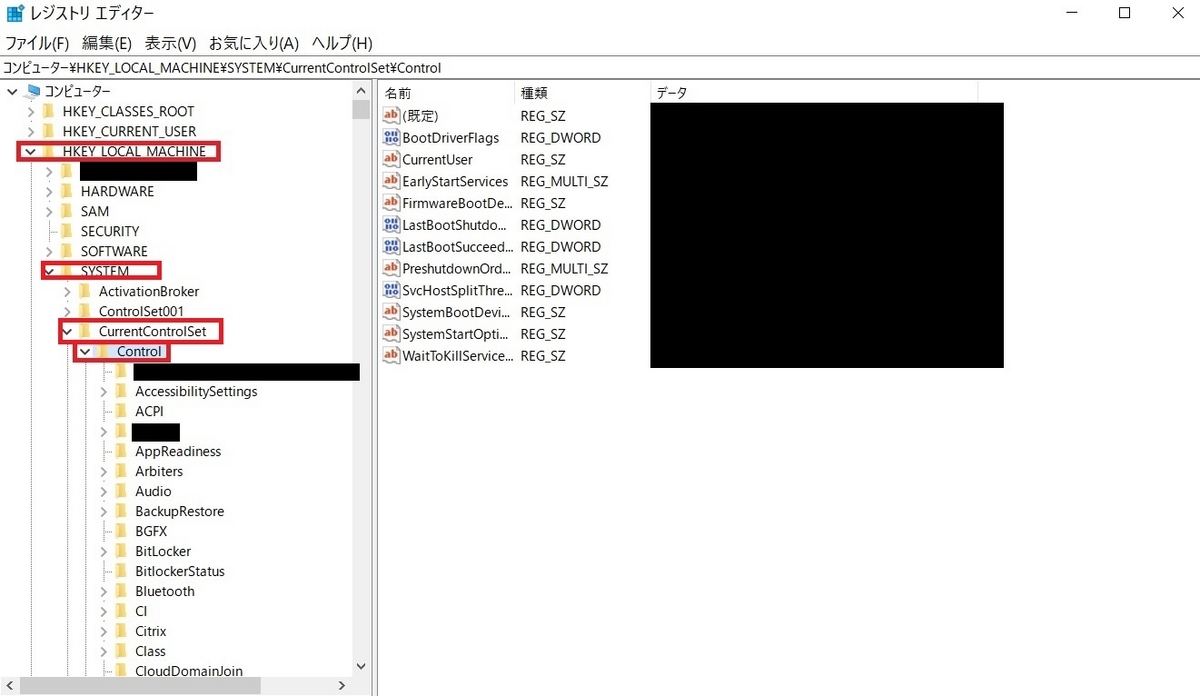Open the 表示(V) menu
This screenshot has width=1200, height=696.
click(x=170, y=43)
